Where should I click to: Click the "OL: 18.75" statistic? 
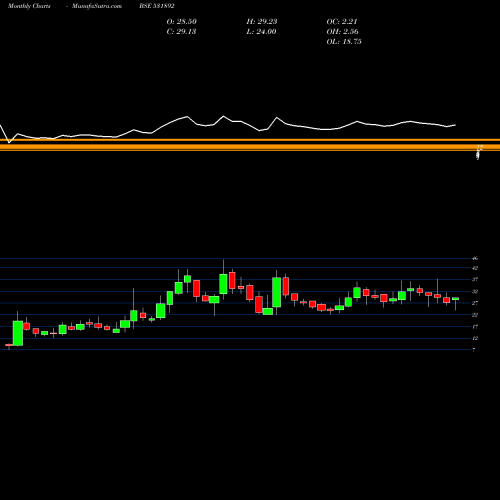point(344,42)
